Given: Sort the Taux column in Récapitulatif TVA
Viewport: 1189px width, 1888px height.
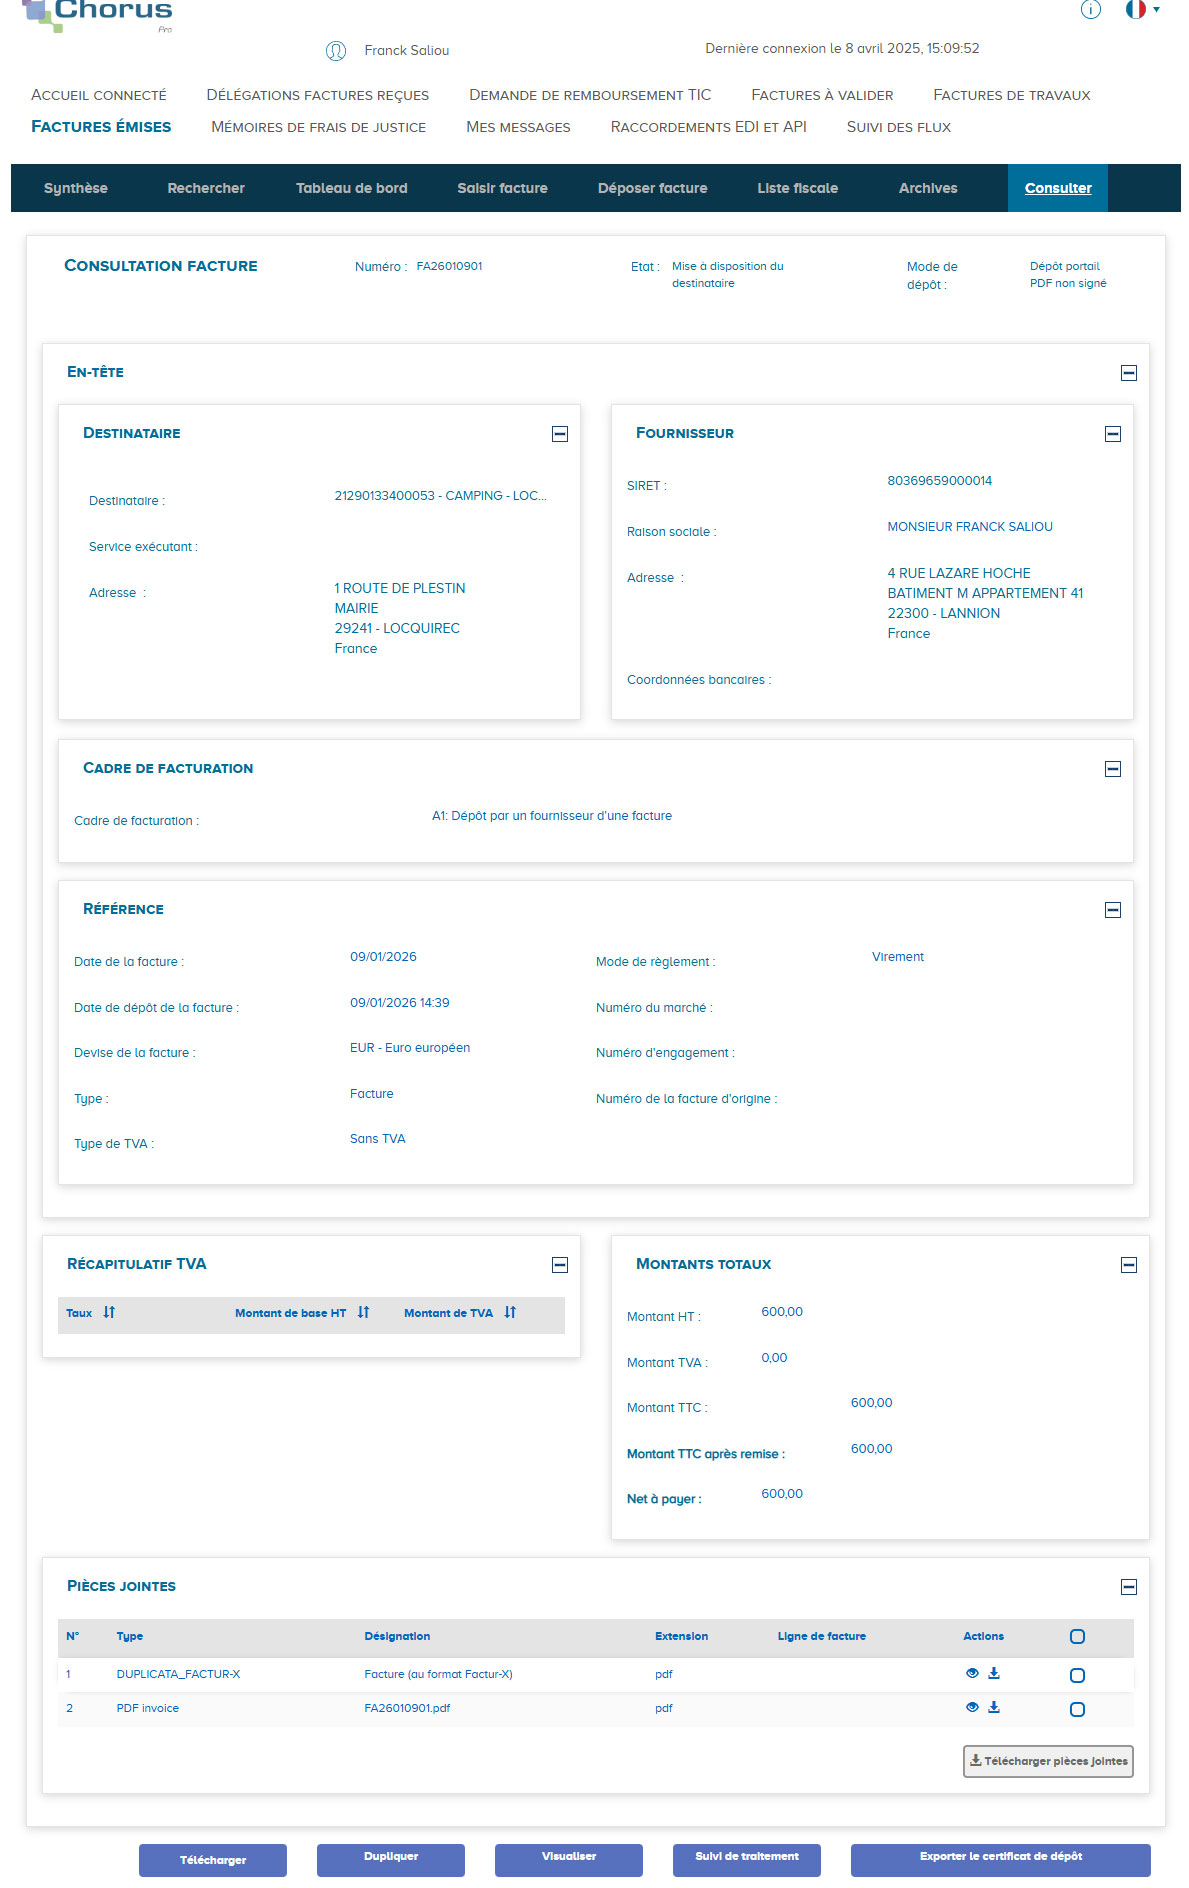Looking at the screenshot, I should [109, 1312].
